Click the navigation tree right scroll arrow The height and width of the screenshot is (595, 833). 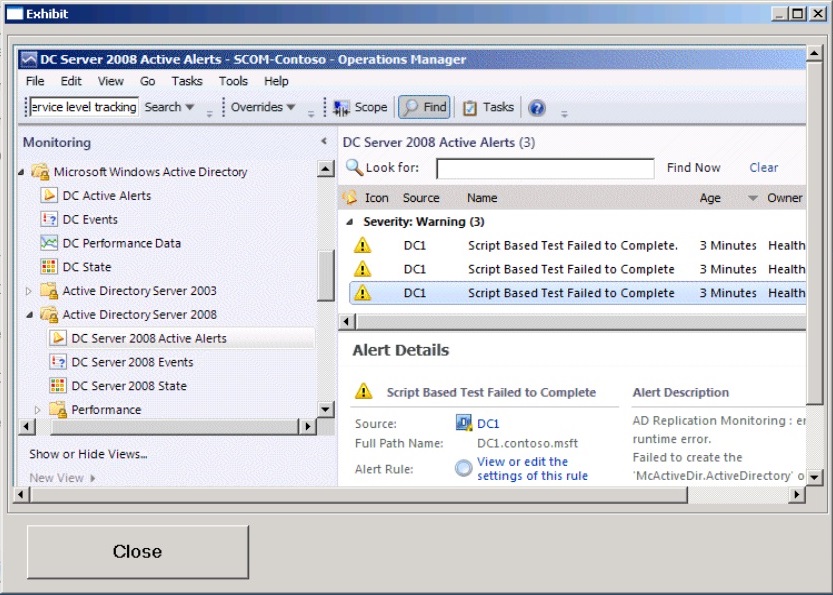tap(307, 426)
